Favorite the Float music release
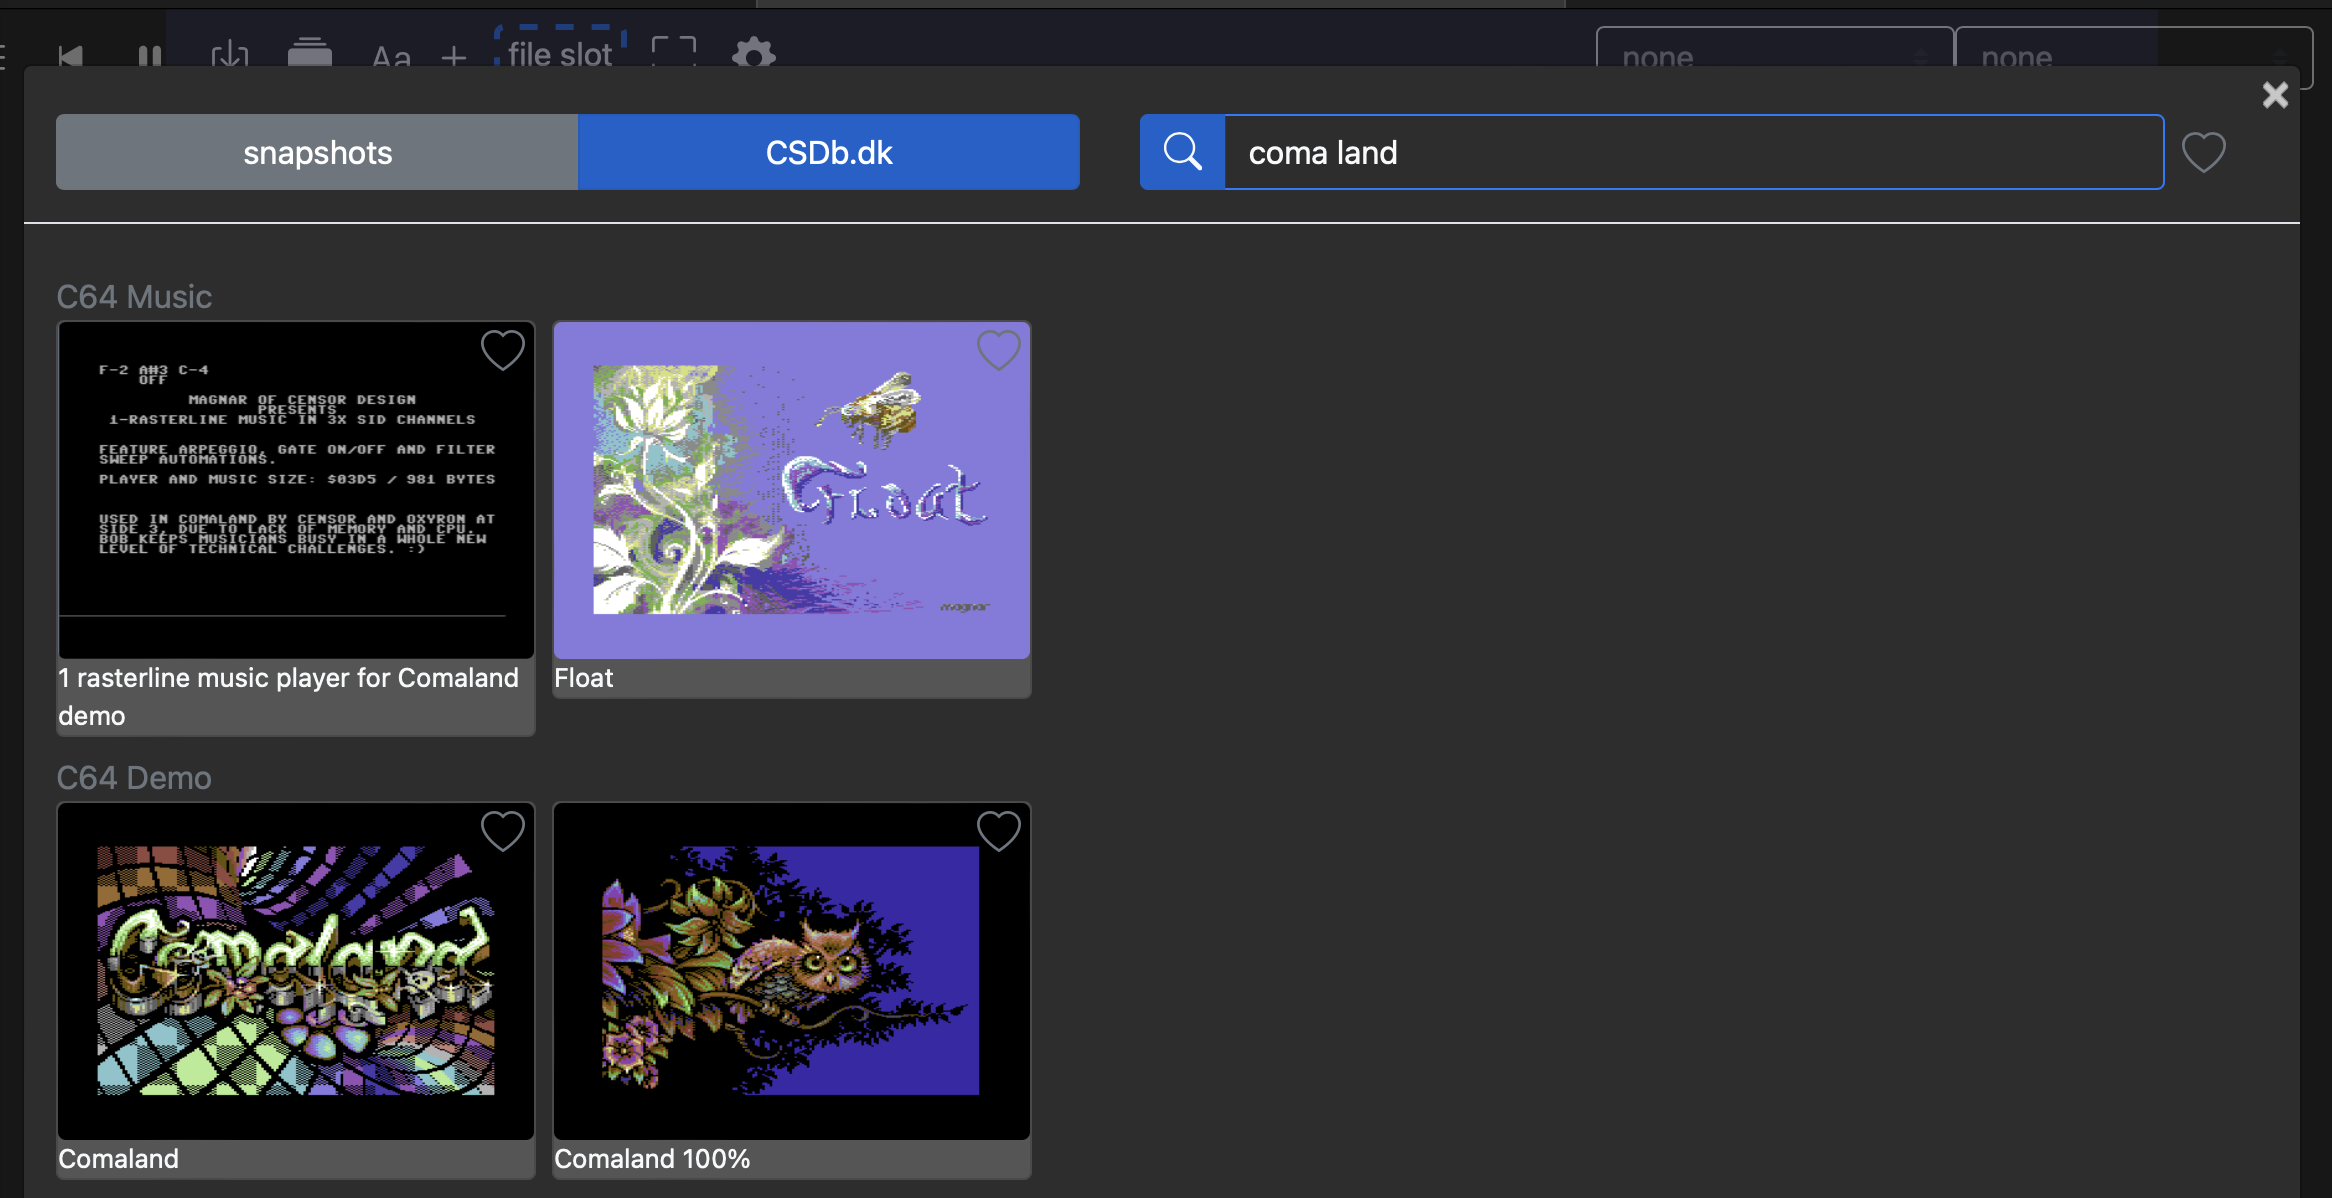 pos(998,351)
